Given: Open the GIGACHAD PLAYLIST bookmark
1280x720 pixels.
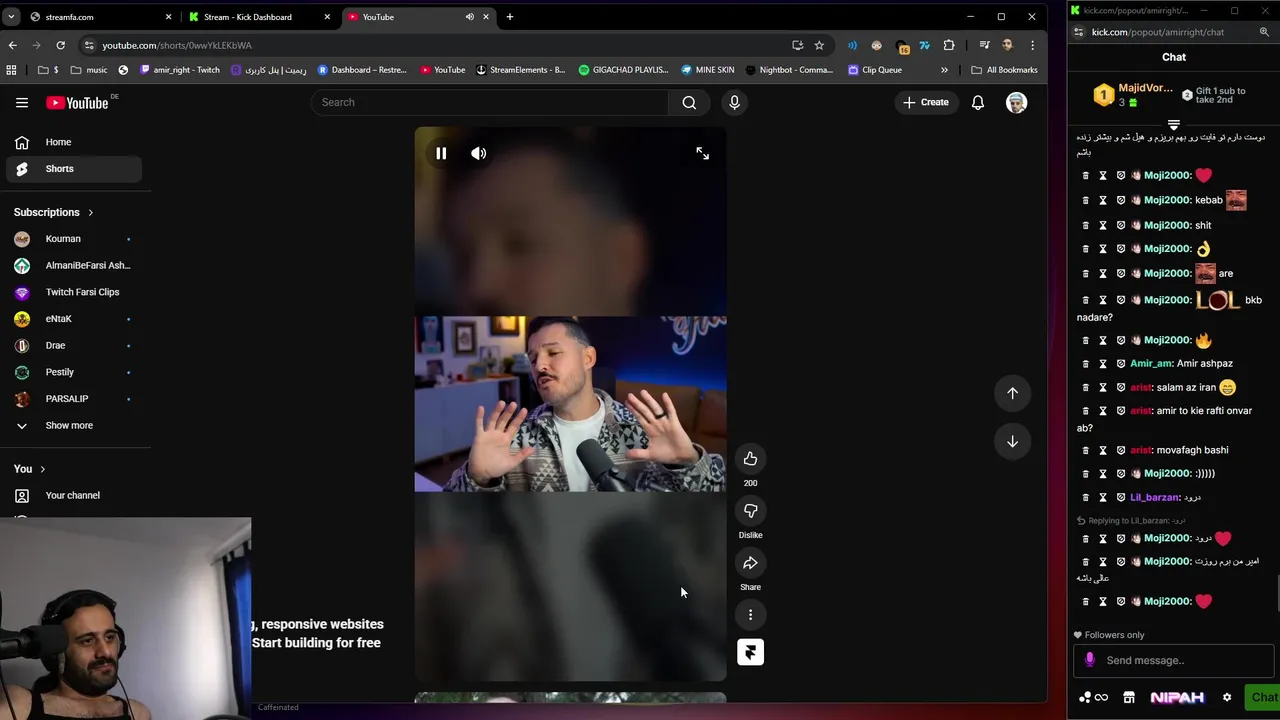Looking at the screenshot, I should coord(623,70).
